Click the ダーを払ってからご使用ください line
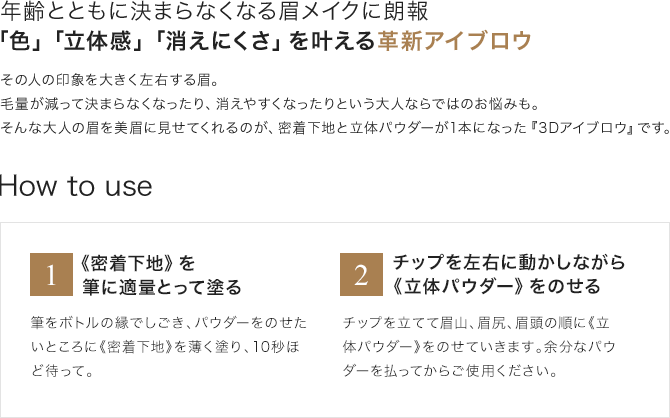The width and height of the screenshot is (670, 418). point(450,371)
